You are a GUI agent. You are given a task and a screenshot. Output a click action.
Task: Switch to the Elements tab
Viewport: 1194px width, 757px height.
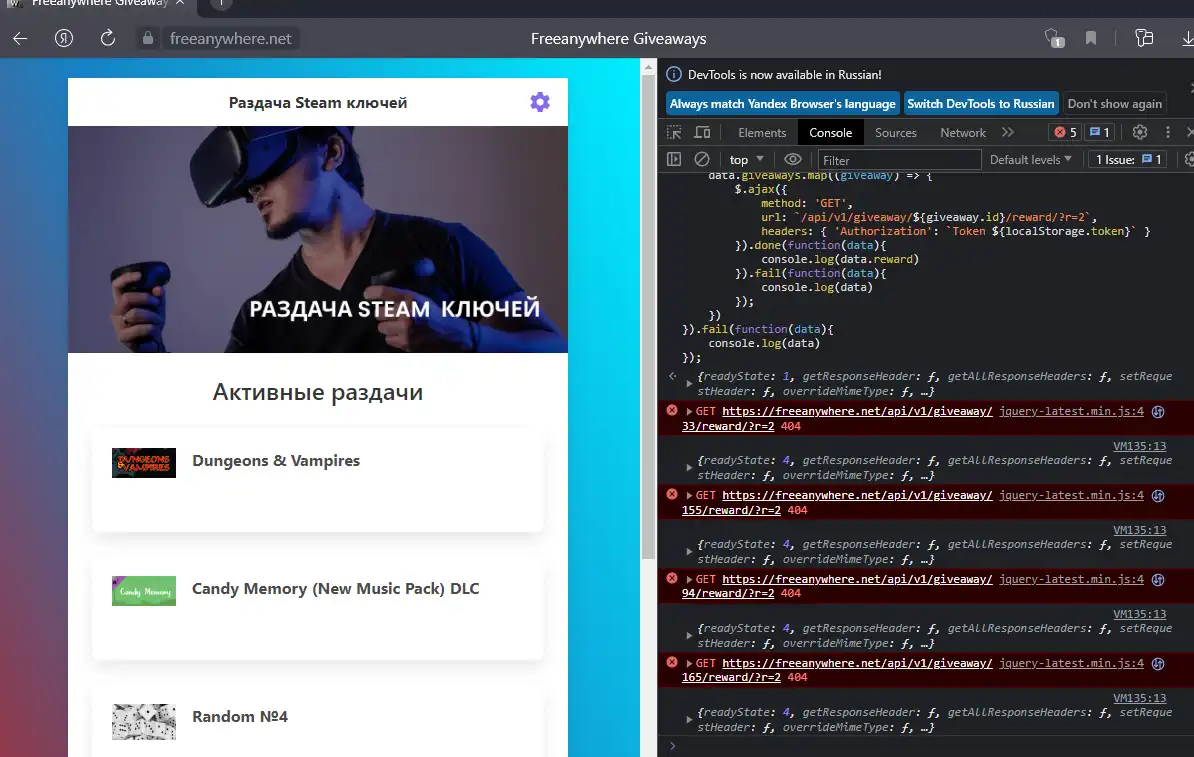(762, 132)
